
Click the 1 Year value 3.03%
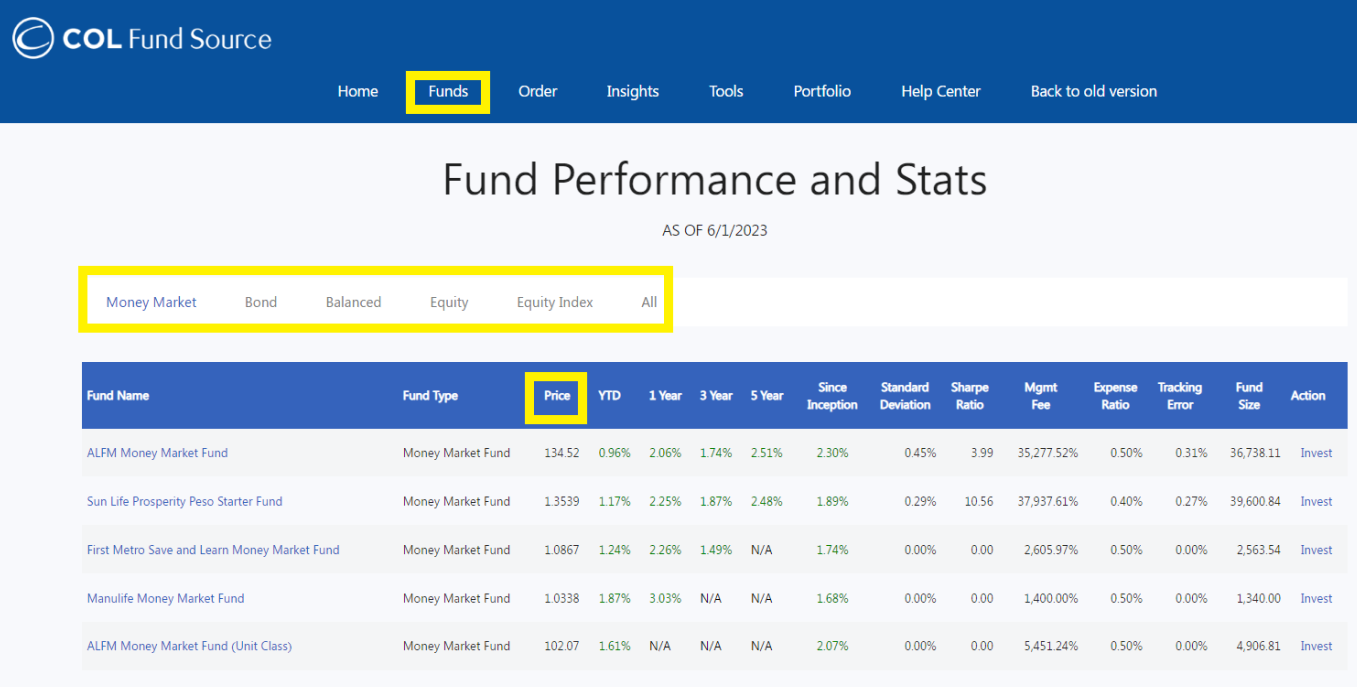665,598
